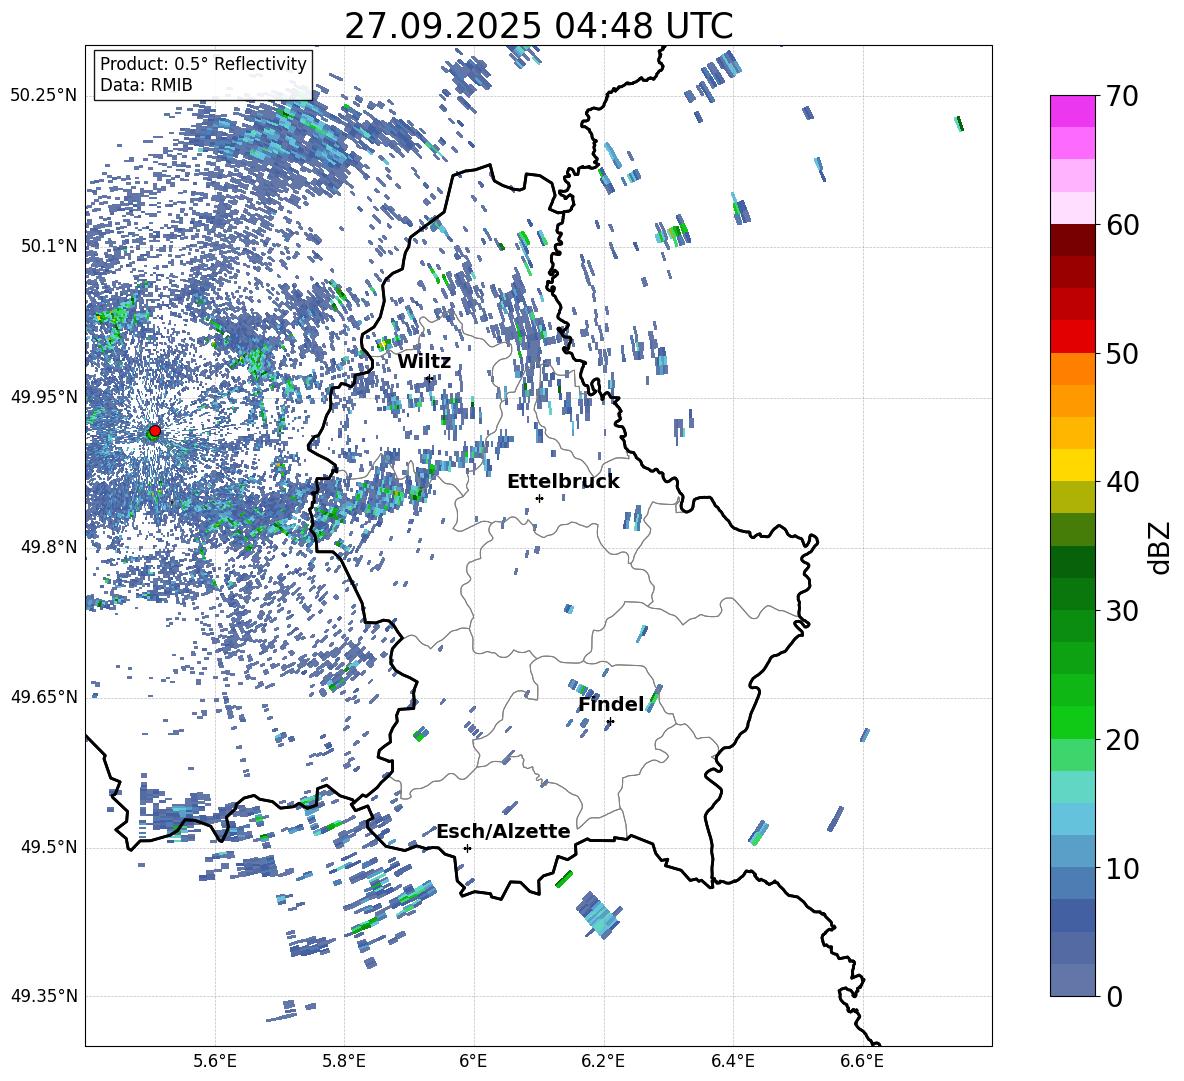Click the Ettelbruck station cross marker
The width and height of the screenshot is (1184, 1081).
[x=539, y=498]
